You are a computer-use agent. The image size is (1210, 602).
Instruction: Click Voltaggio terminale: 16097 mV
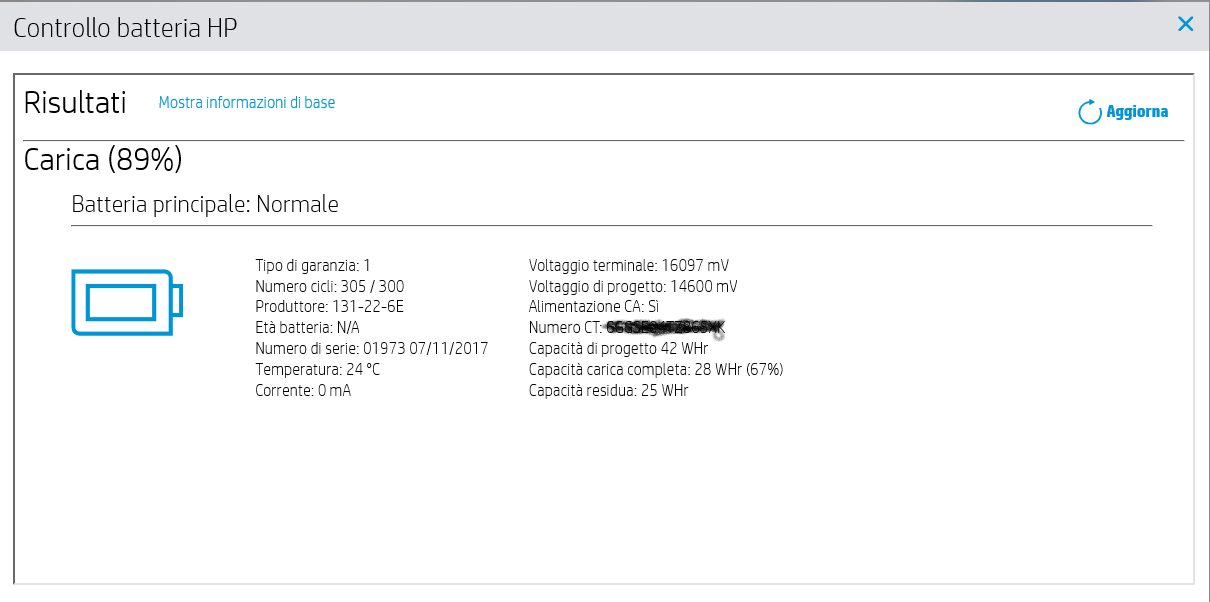(x=629, y=265)
